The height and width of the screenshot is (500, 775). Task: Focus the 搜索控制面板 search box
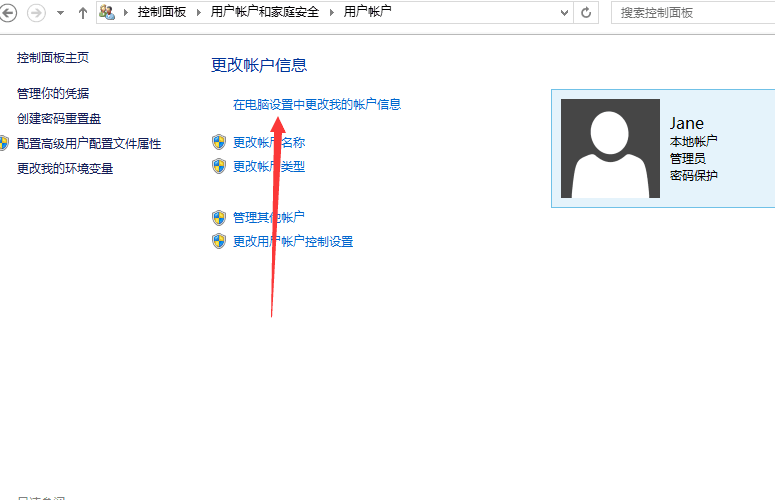point(693,13)
